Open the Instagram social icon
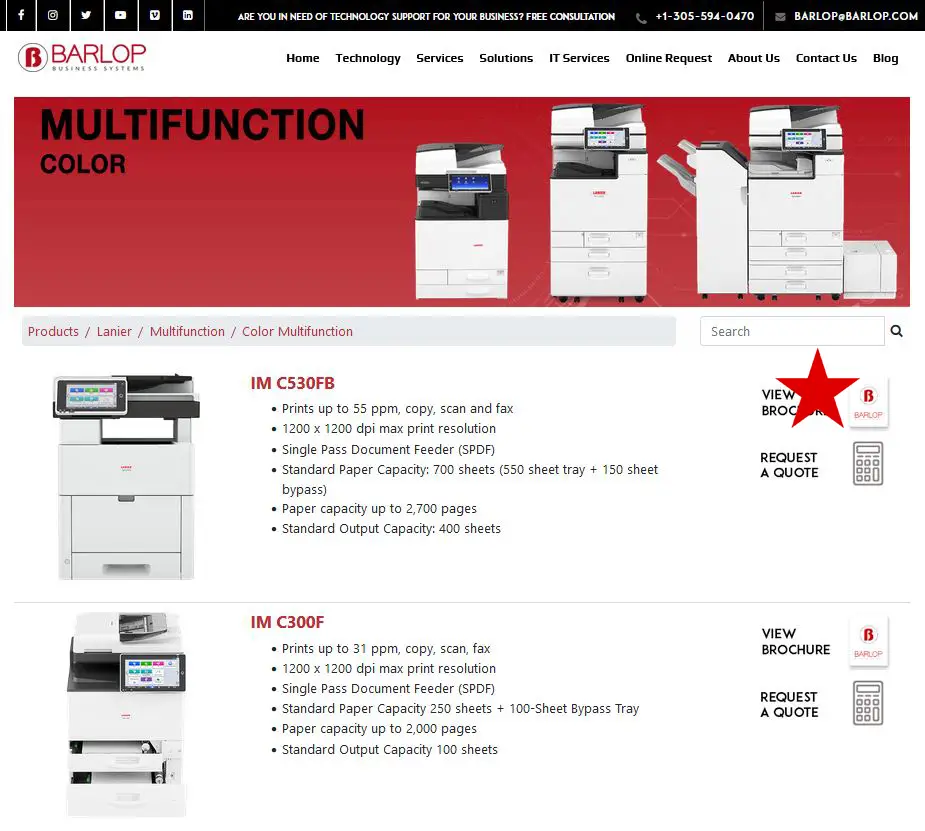 click(x=53, y=16)
